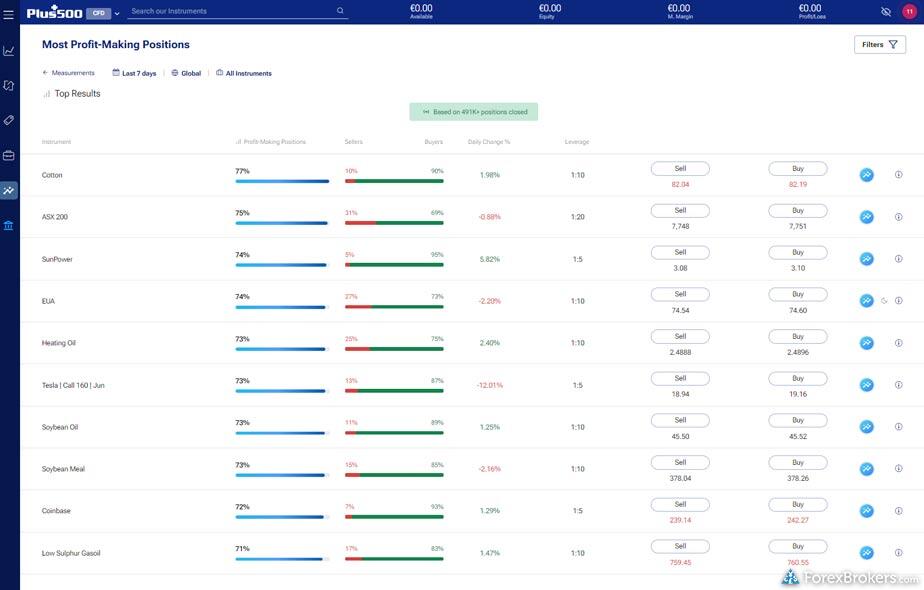
Task: Open the All Instruments category selector
Action: tap(244, 73)
